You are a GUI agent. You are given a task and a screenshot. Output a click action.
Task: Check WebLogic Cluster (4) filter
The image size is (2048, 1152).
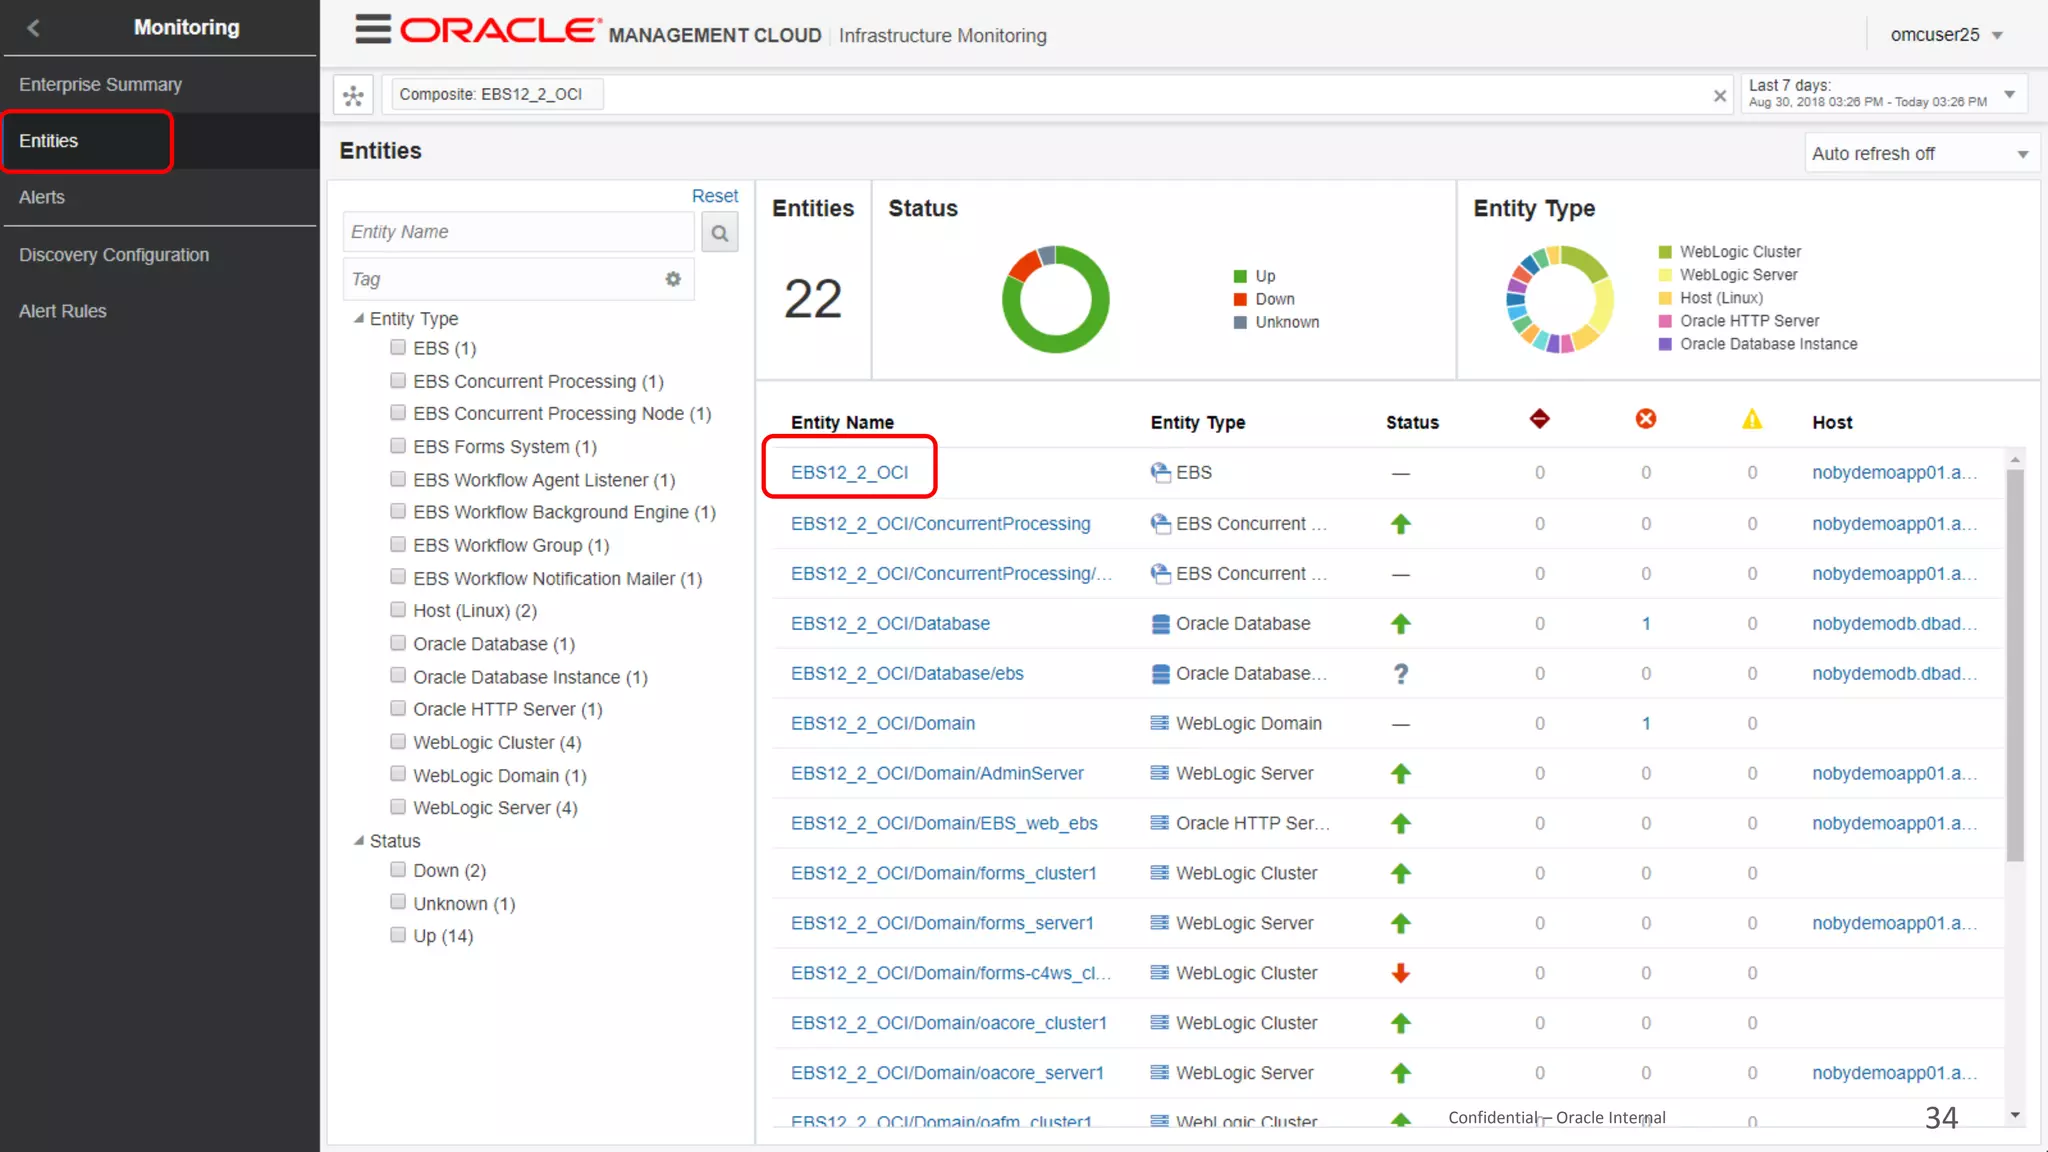398,741
